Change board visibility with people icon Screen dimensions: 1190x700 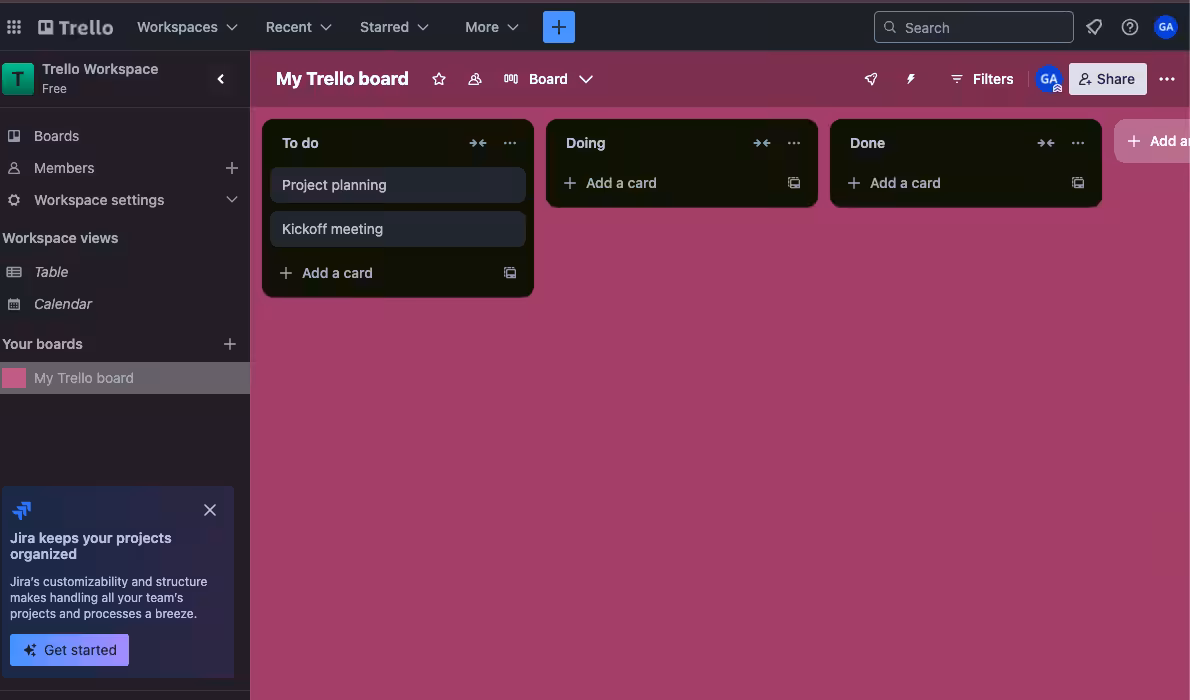coord(475,79)
